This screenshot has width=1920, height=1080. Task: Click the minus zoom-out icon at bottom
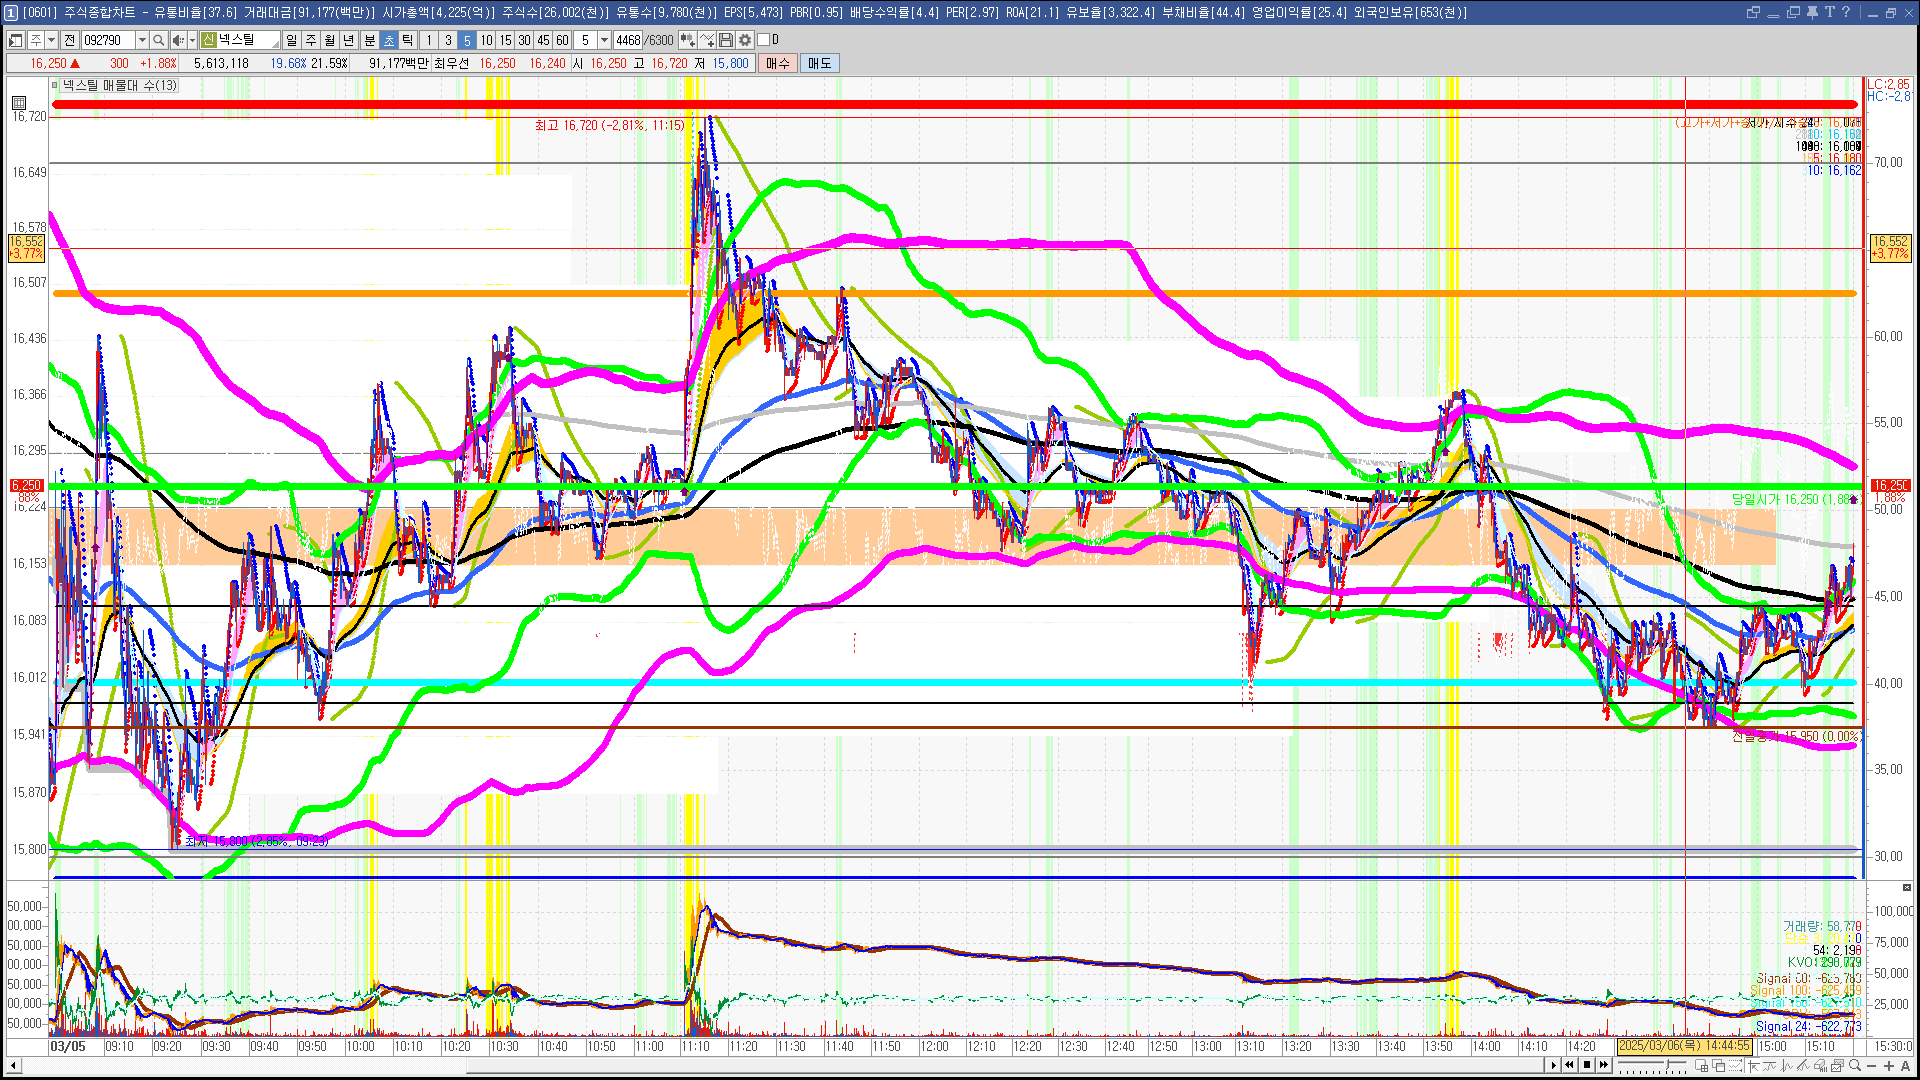[x=1871, y=1065]
